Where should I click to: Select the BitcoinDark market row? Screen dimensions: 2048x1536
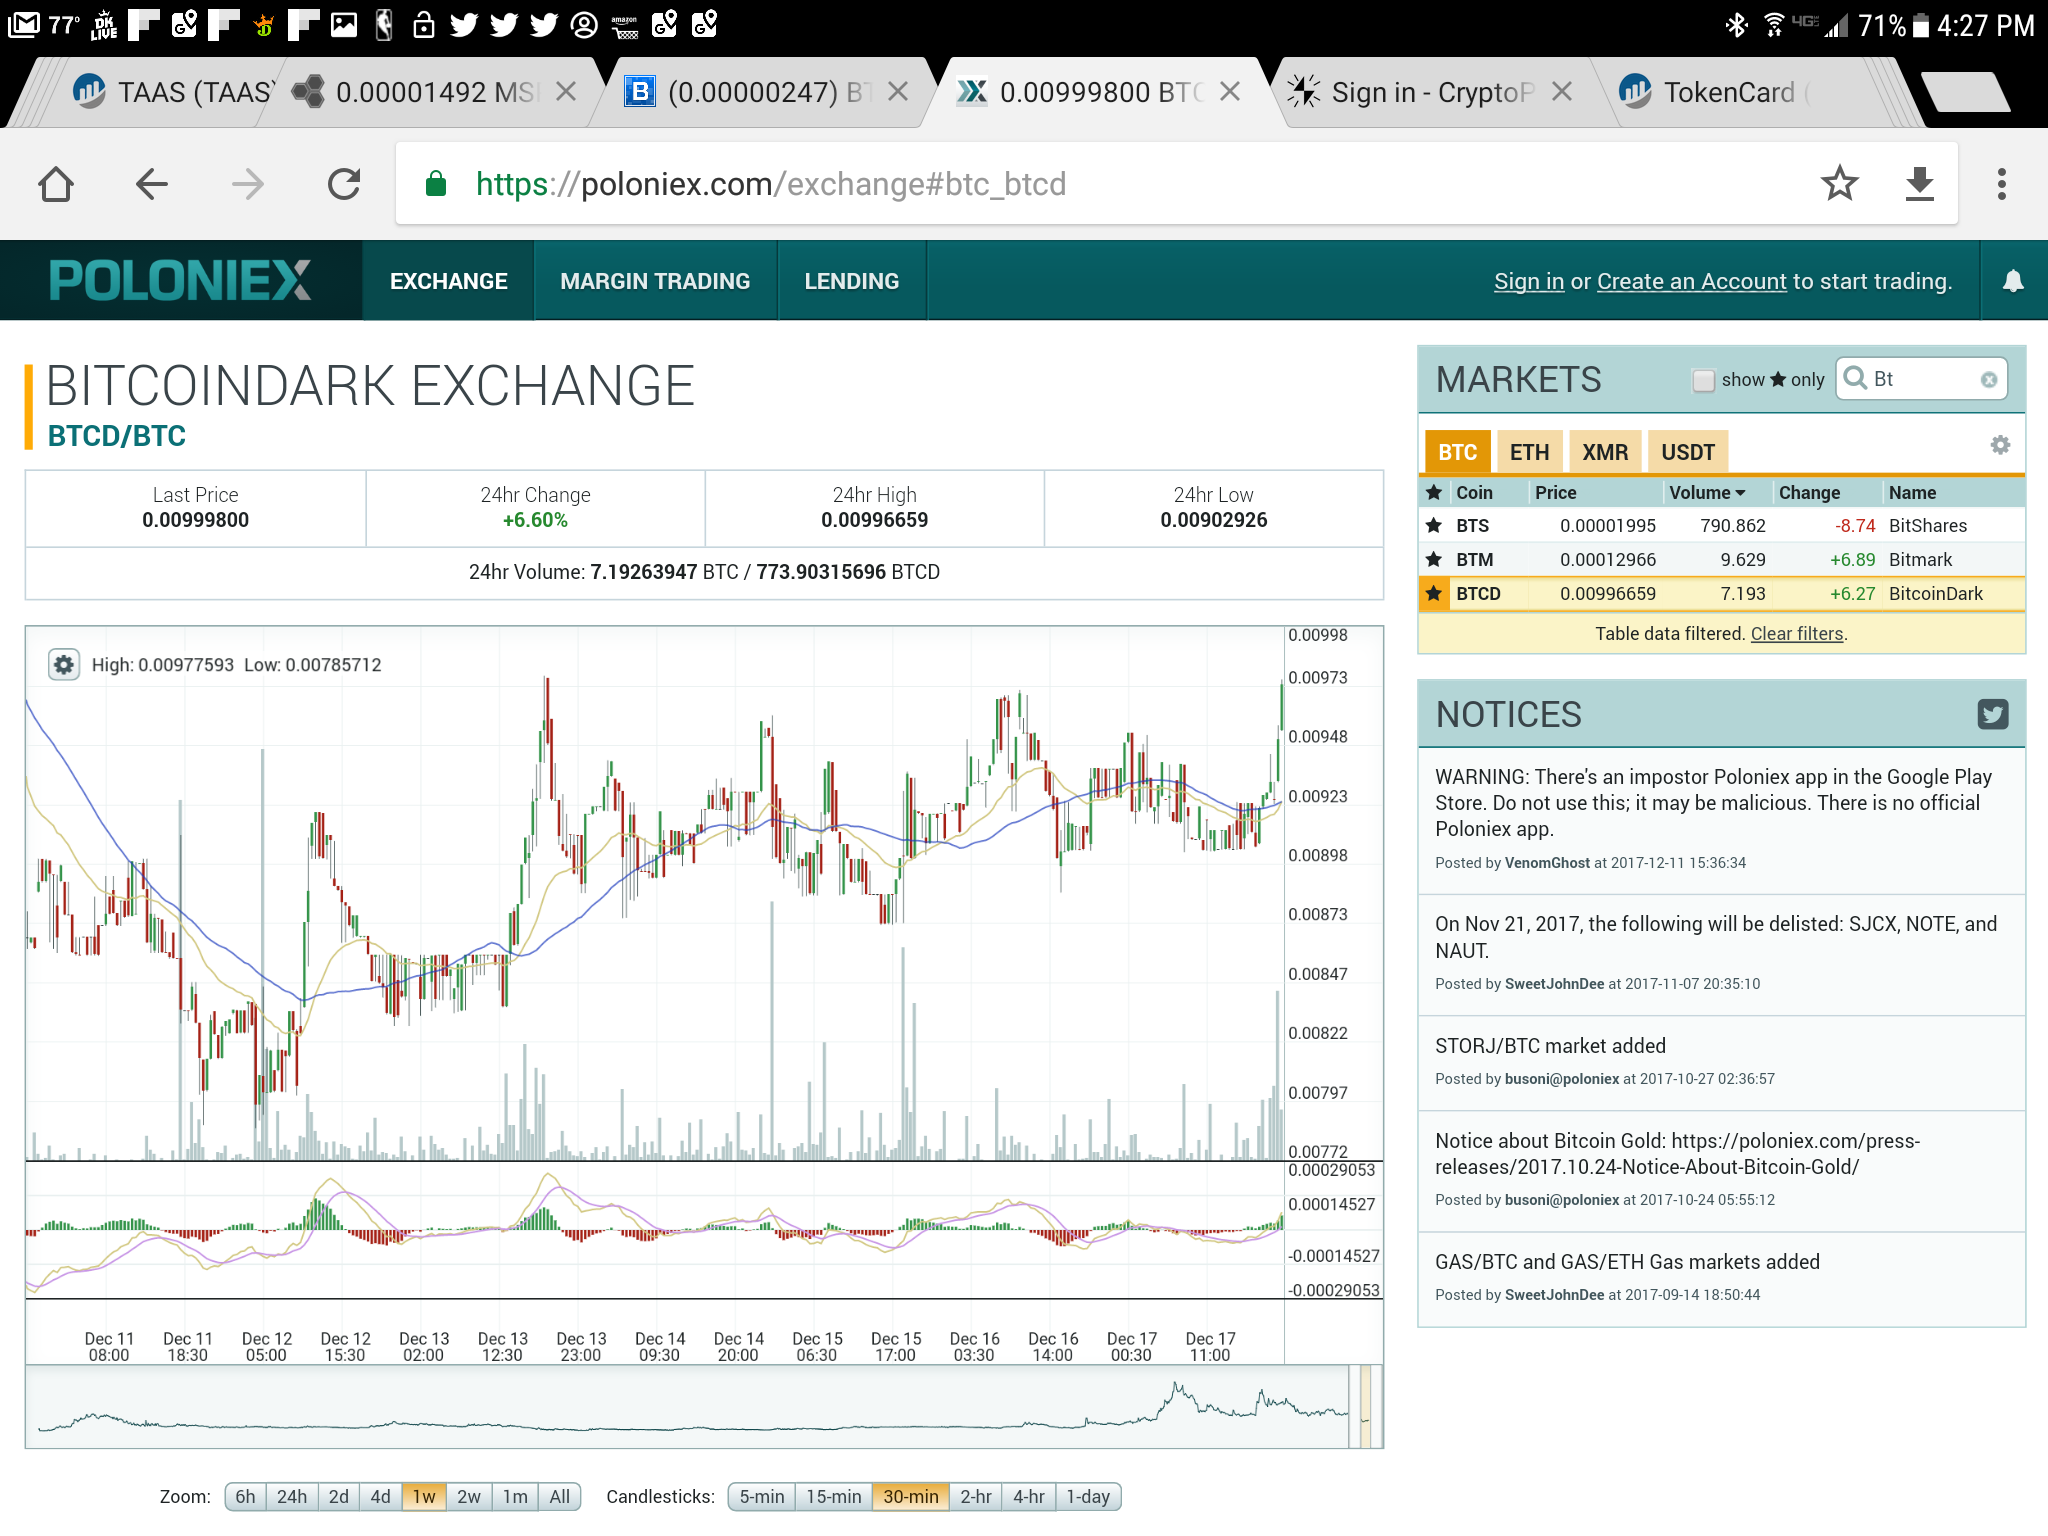click(1722, 593)
